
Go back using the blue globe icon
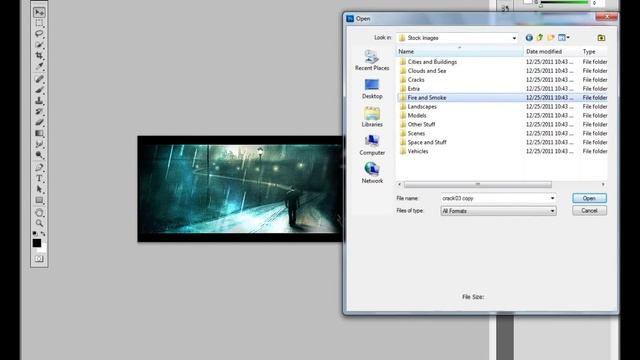[x=529, y=38]
